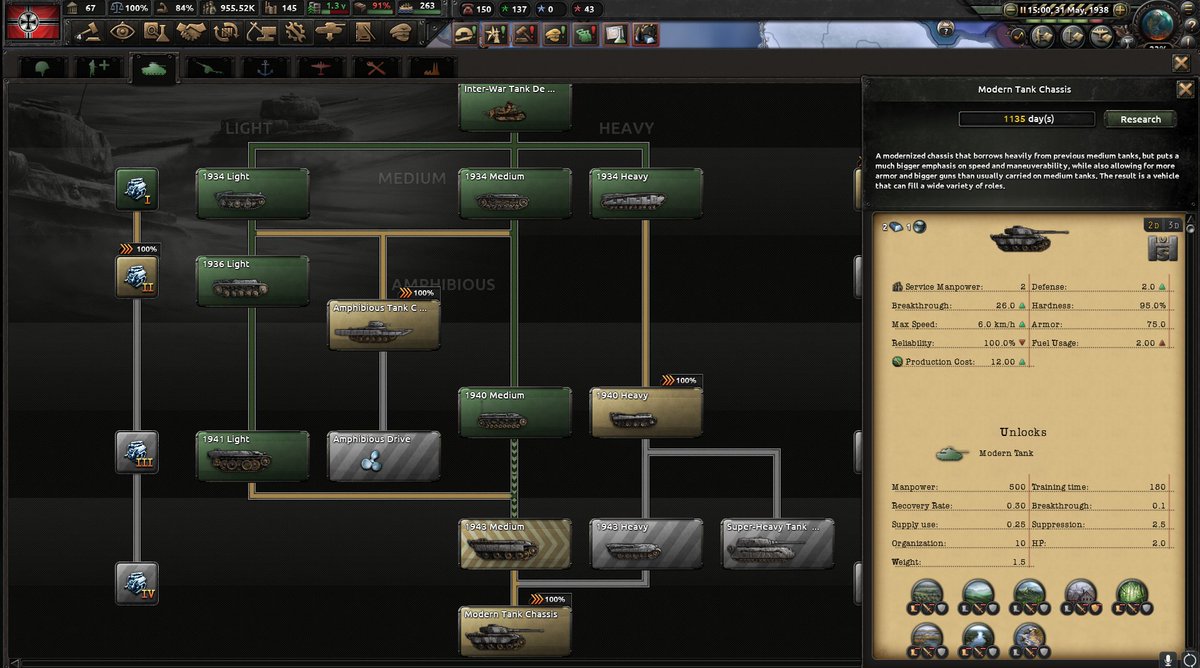
Task: Open the army helmet alert notification
Action: 465,34
